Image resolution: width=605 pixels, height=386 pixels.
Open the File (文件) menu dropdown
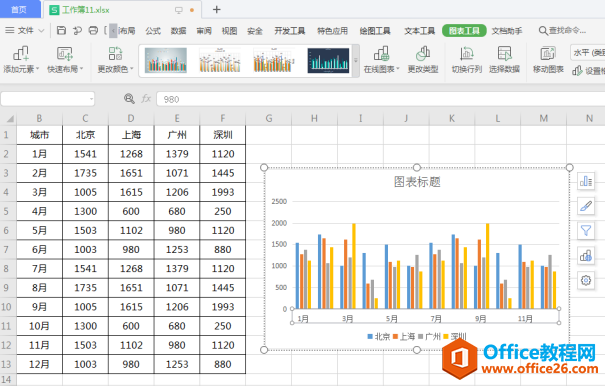tap(25, 30)
